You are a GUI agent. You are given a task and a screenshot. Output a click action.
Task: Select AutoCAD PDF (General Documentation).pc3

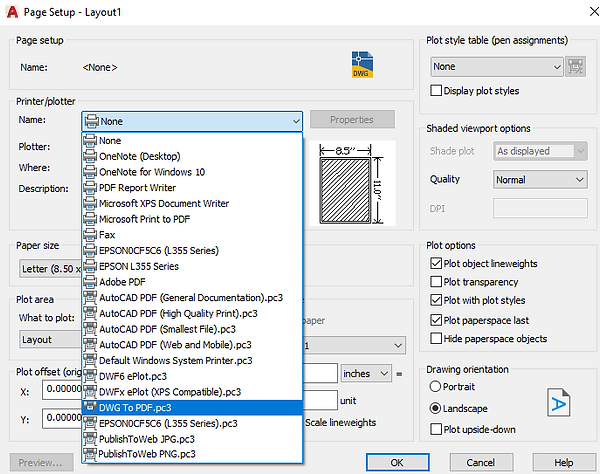(x=192, y=297)
